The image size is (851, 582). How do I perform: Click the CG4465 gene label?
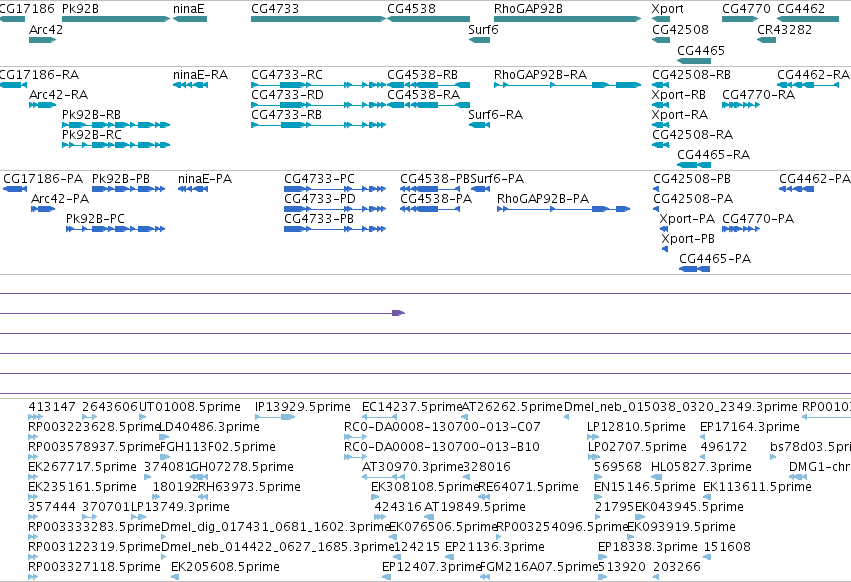click(x=701, y=50)
